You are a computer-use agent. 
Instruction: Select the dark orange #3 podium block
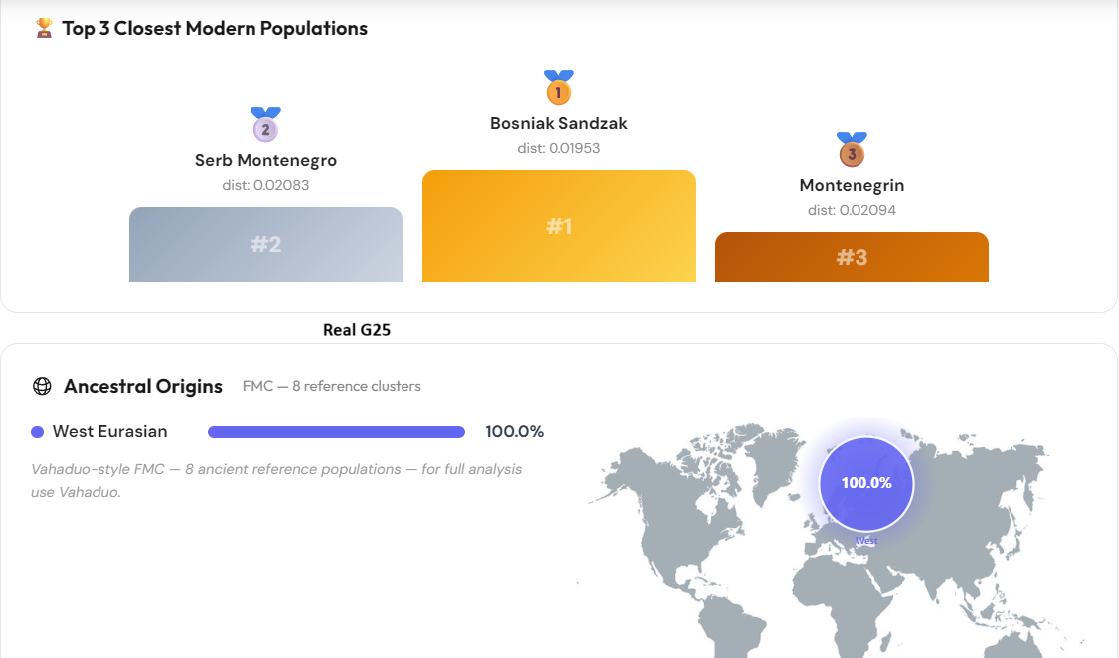(851, 257)
